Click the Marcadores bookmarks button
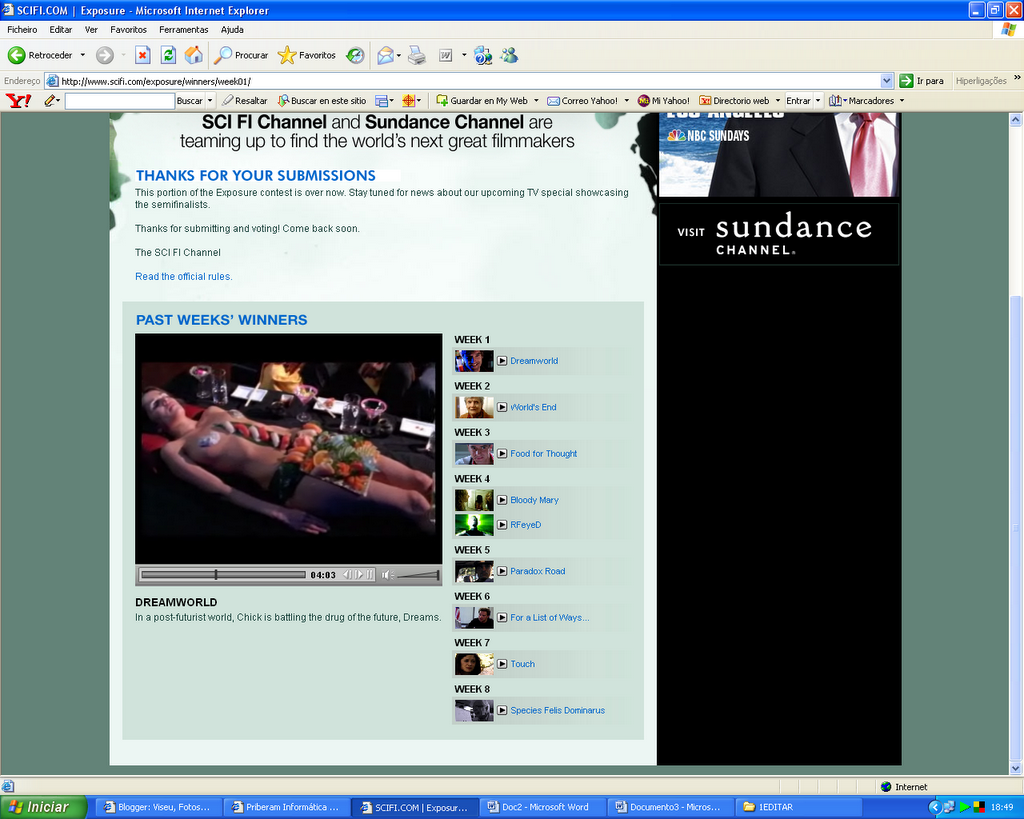Screen dimensions: 1024x819 [x=861, y=101]
